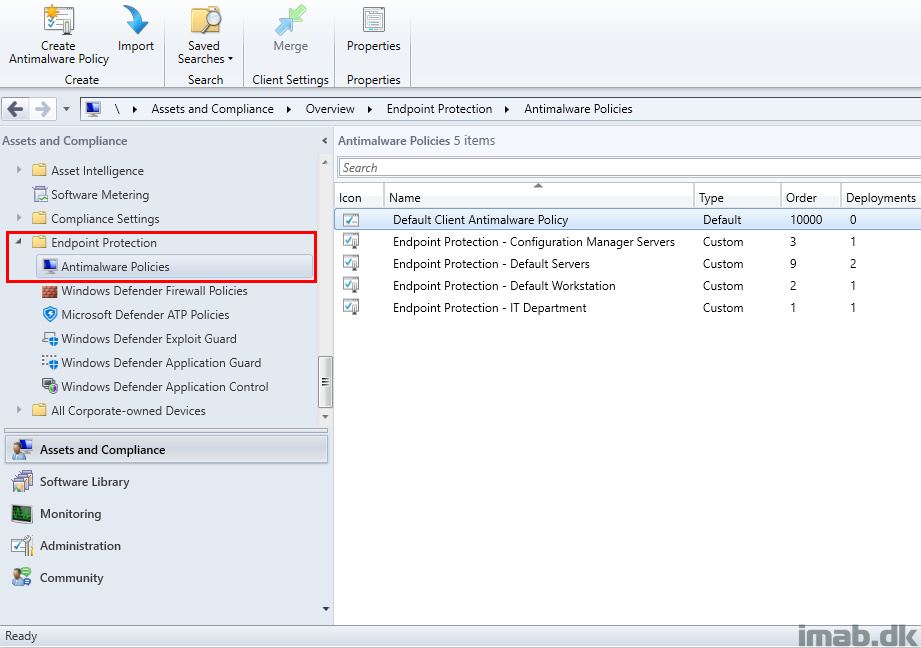The height and width of the screenshot is (648, 921).
Task: Click the Windows Defender Application Guard icon
Action: click(50, 362)
